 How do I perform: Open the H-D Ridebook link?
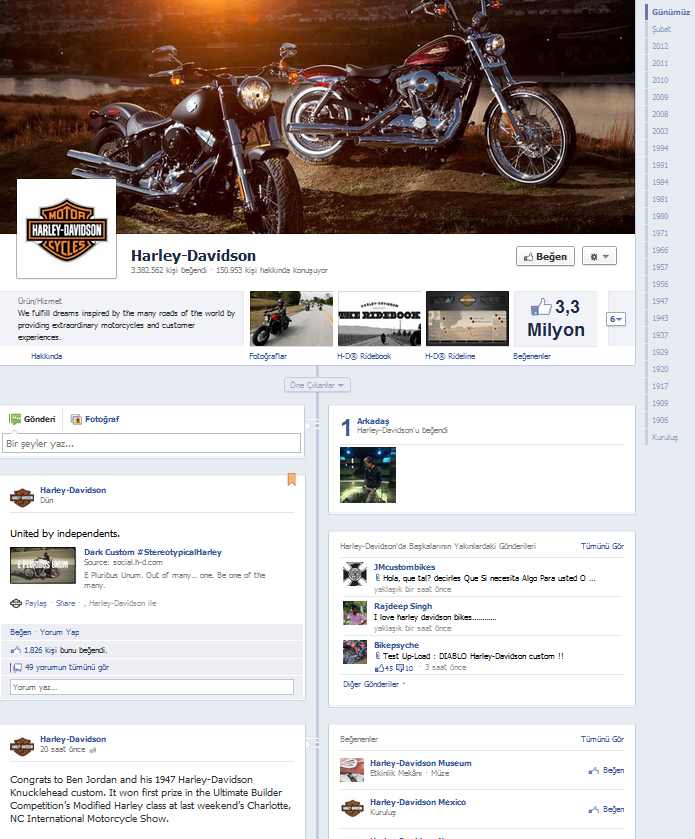(364, 356)
